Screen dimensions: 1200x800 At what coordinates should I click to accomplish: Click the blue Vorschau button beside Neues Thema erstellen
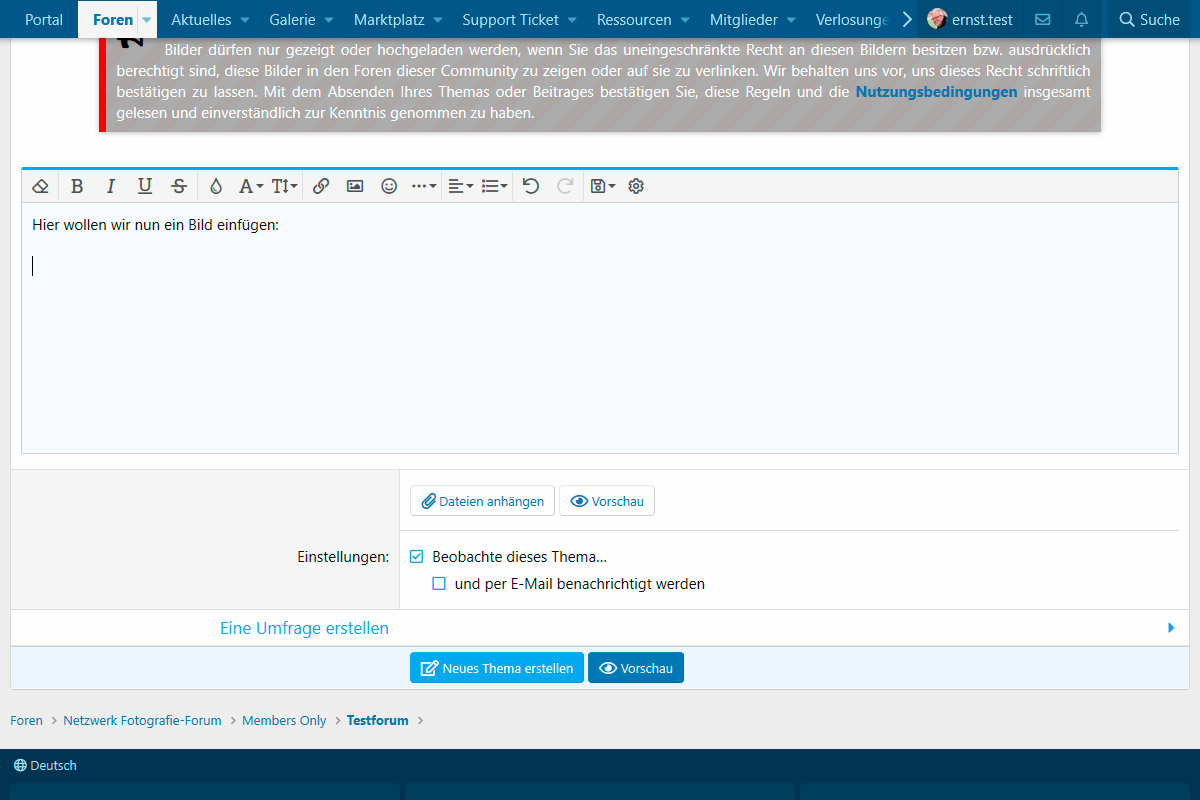tap(636, 668)
